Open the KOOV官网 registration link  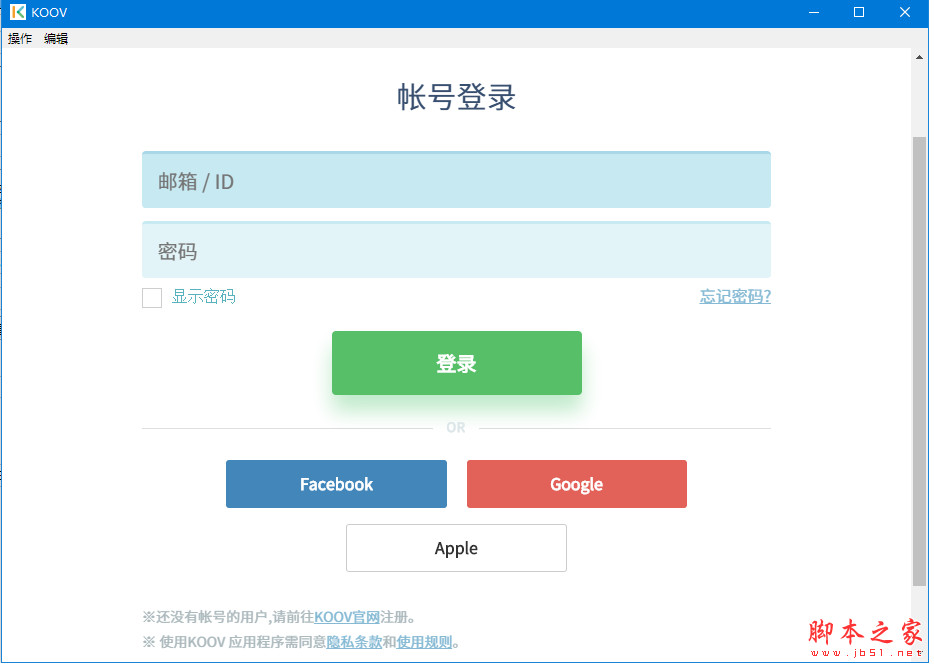pyautogui.click(x=347, y=617)
